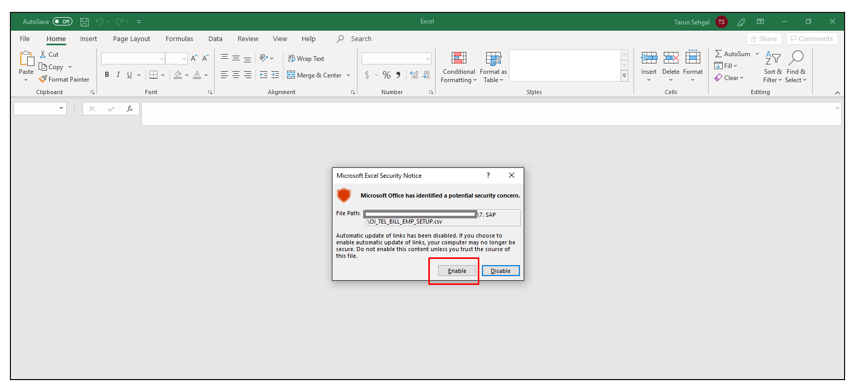Click Disable in the security notice
This screenshot has height=392, width=858.
point(501,271)
